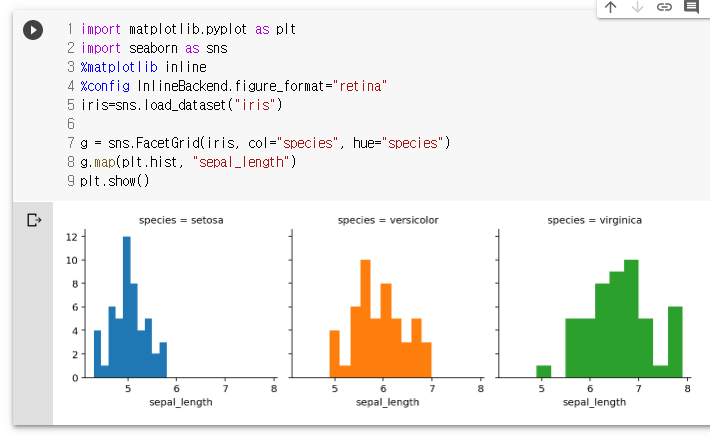The image size is (710, 439).
Task: Move cell down with arrow icon
Action: (x=637, y=7)
